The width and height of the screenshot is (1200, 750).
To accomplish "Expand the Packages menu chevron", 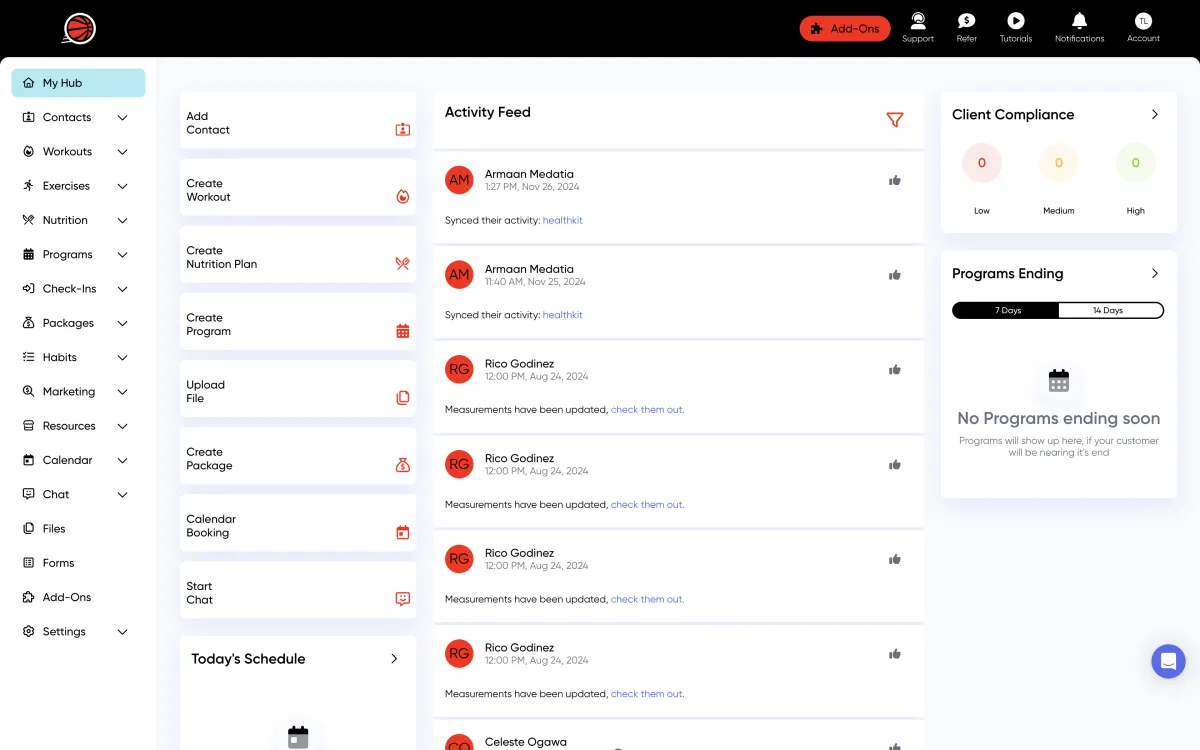I will 122,323.
